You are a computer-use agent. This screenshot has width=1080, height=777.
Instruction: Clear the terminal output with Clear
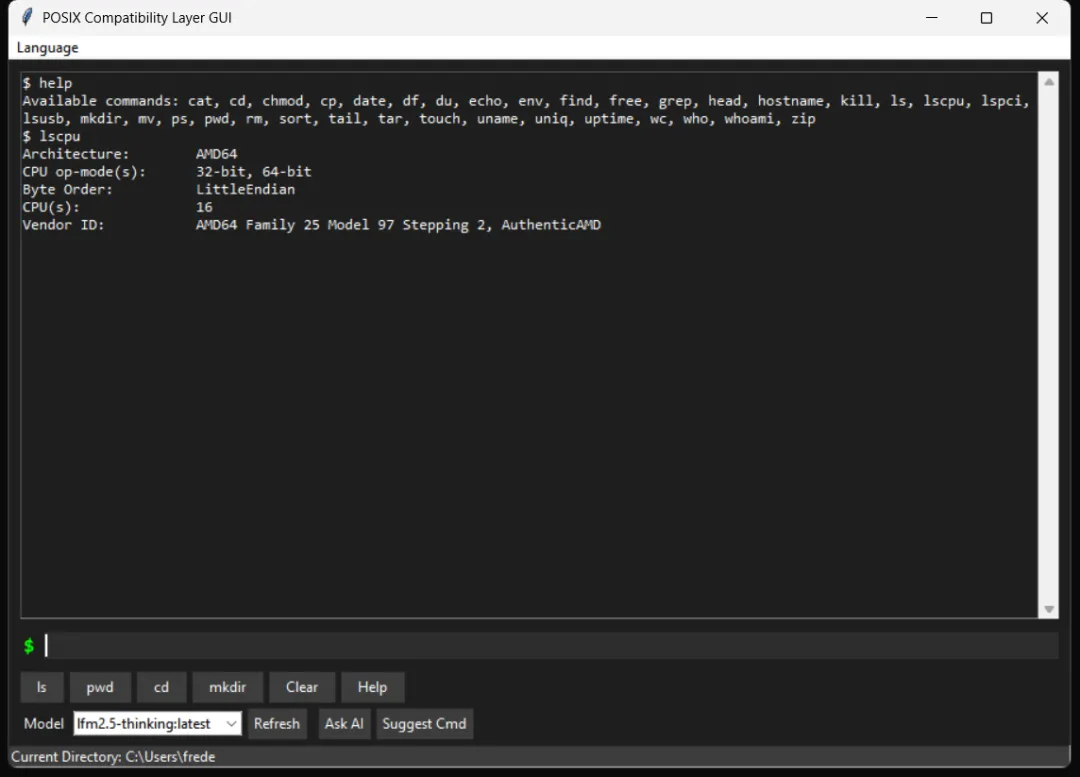coord(302,687)
